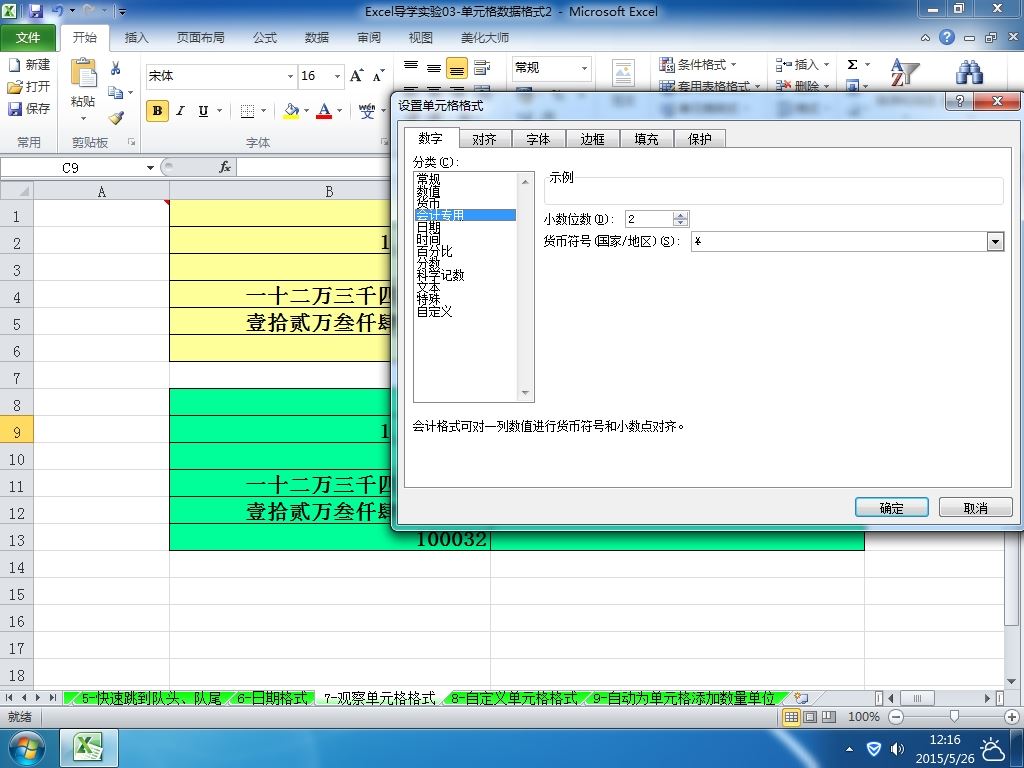Click the Paste clipboard icon
The image size is (1024, 768).
[x=84, y=72]
